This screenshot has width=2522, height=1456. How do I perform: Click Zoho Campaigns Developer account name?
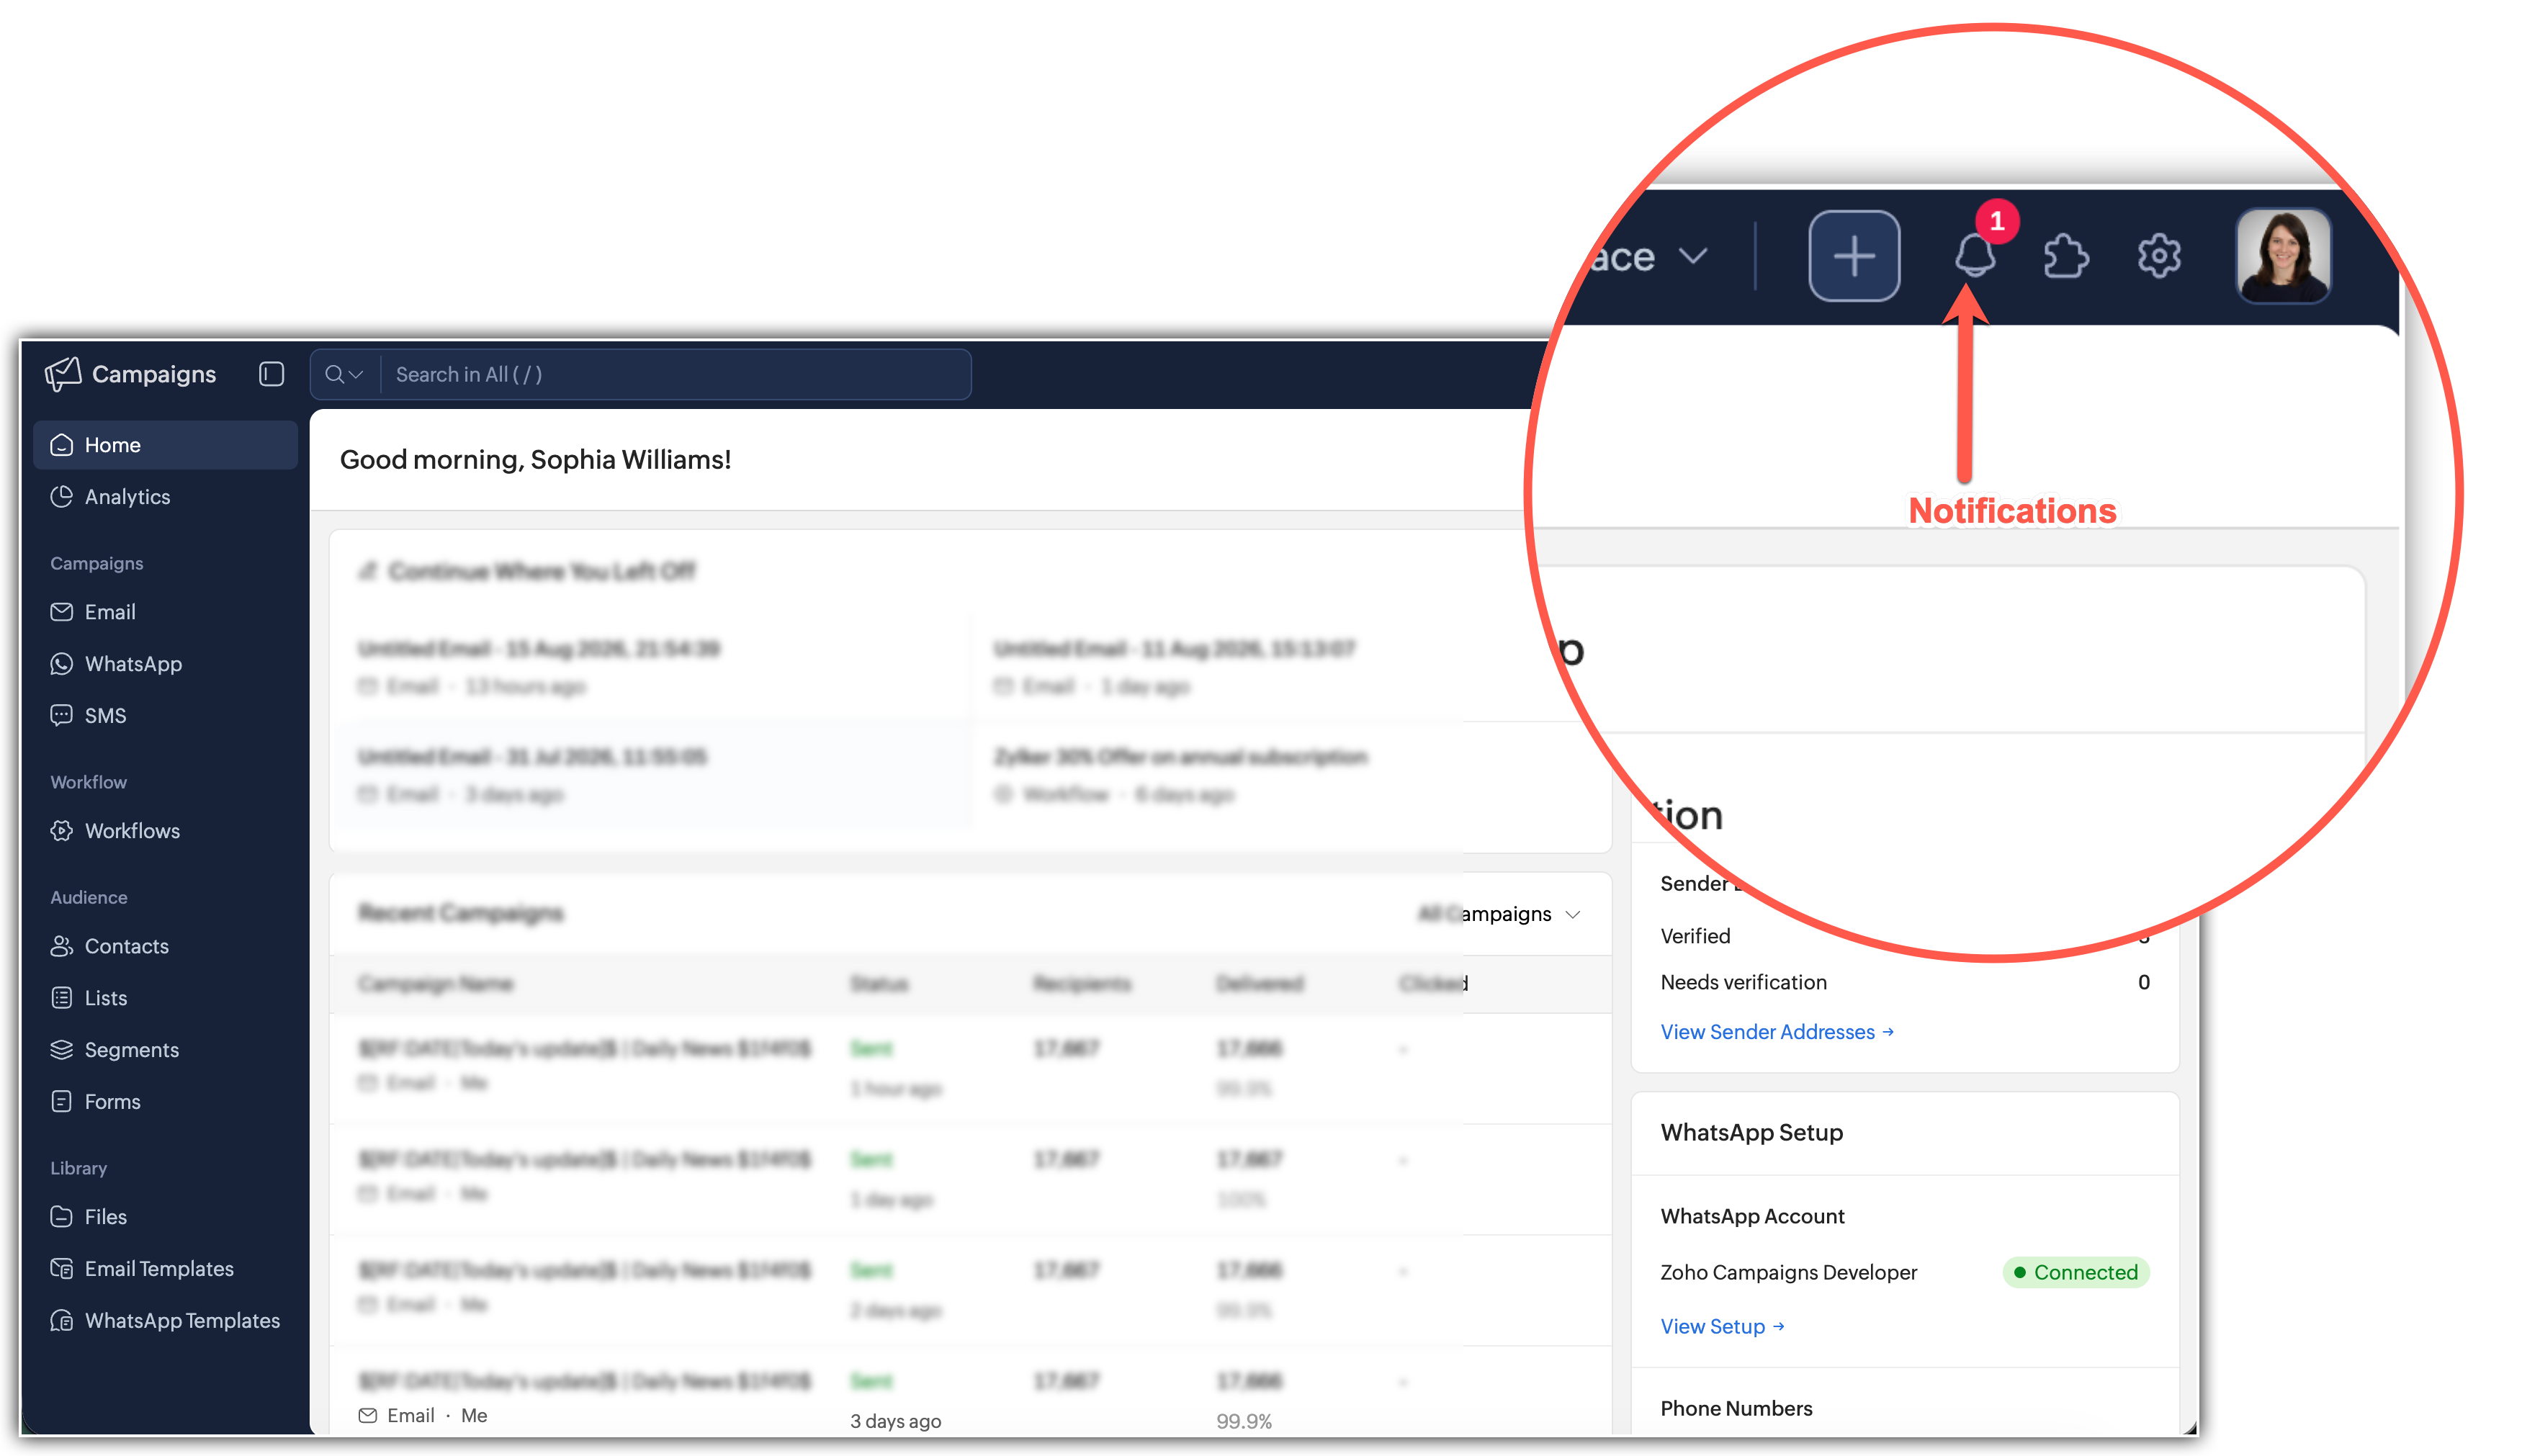pos(1788,1273)
